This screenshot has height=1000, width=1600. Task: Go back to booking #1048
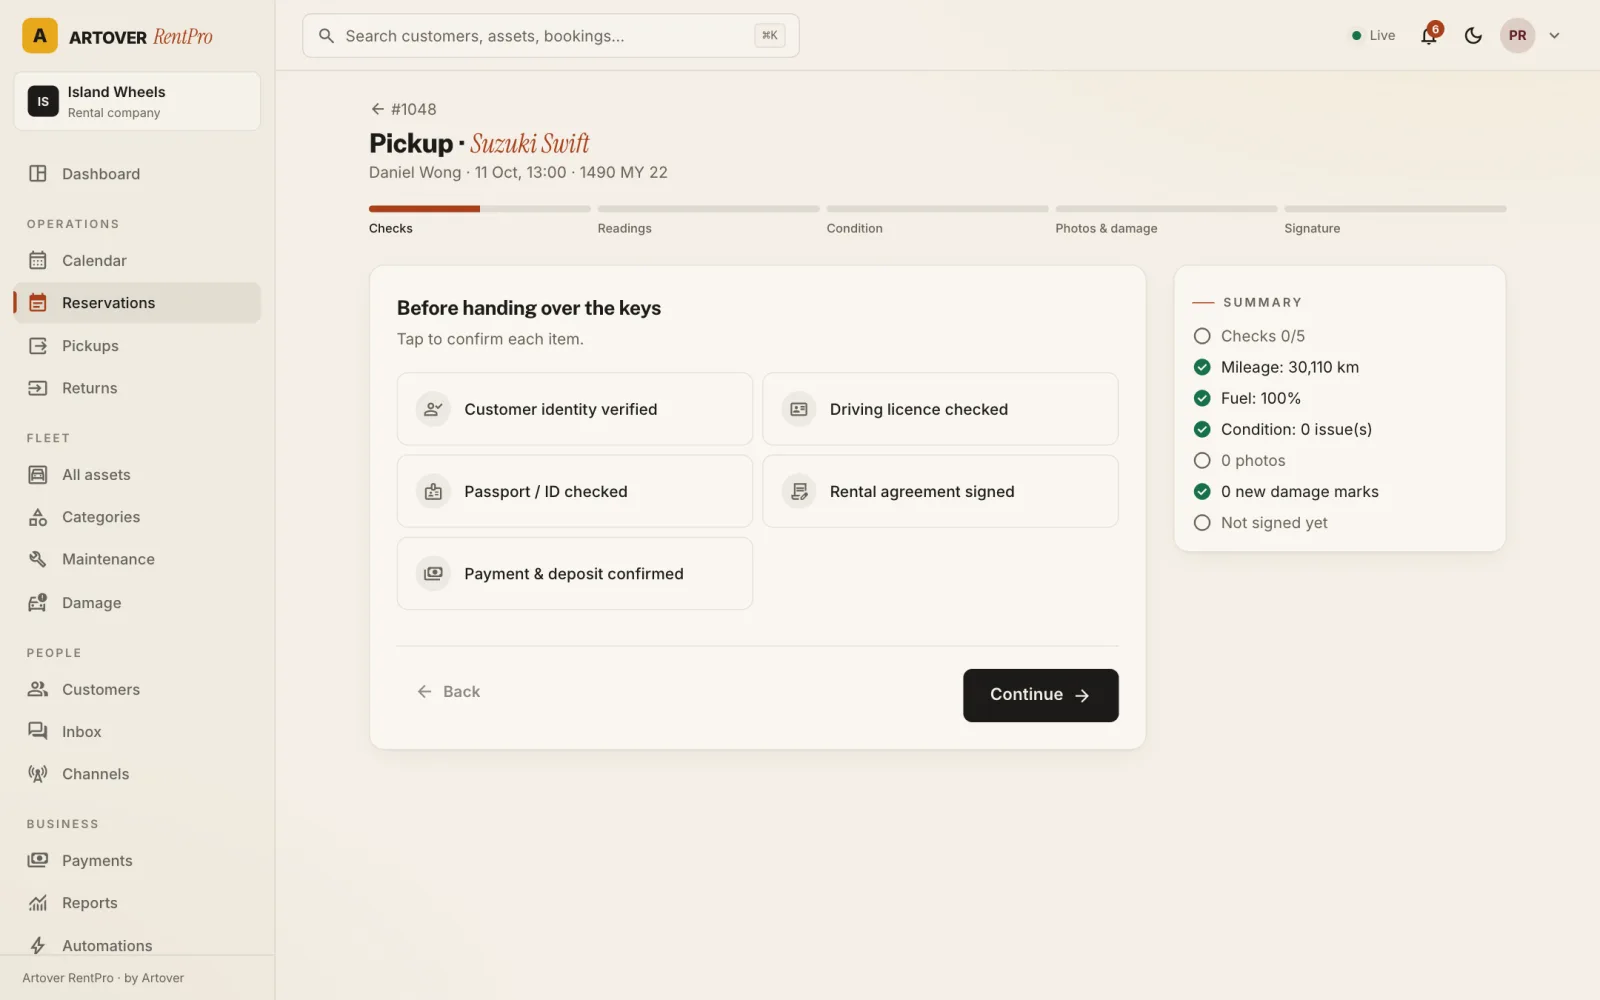pyautogui.click(x=403, y=109)
